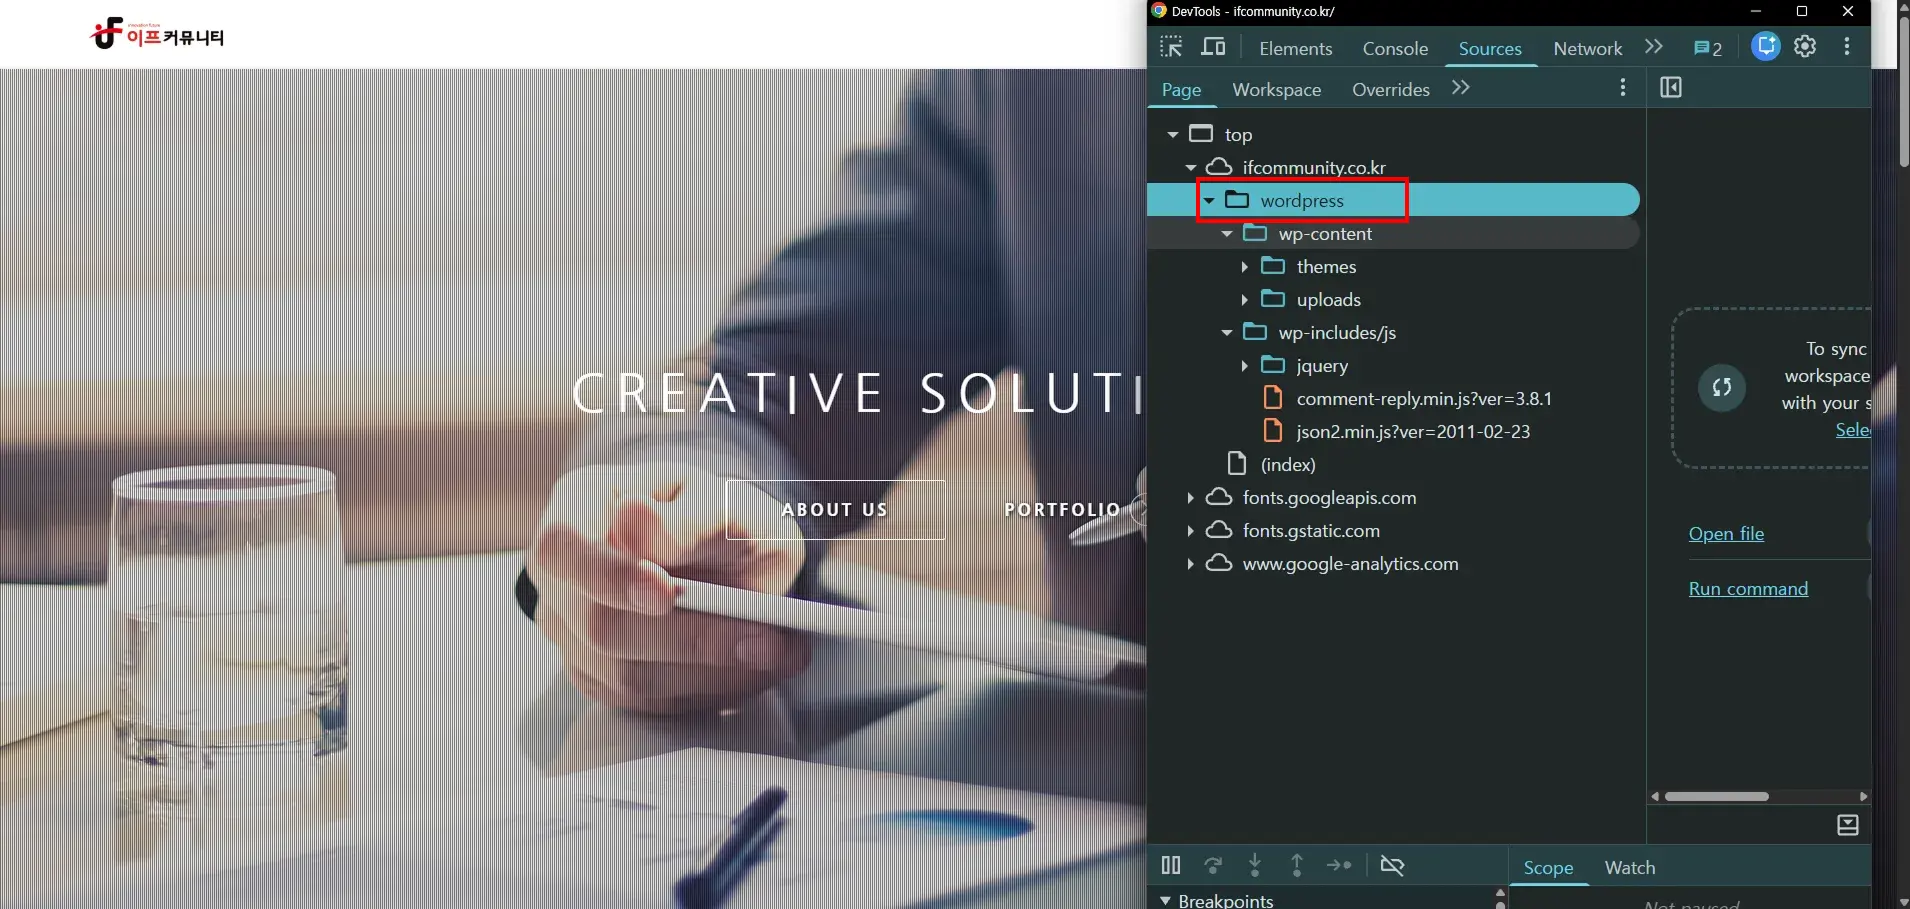Click the step over debugger icon
Viewport: 1910px width, 909px height.
click(1213, 865)
